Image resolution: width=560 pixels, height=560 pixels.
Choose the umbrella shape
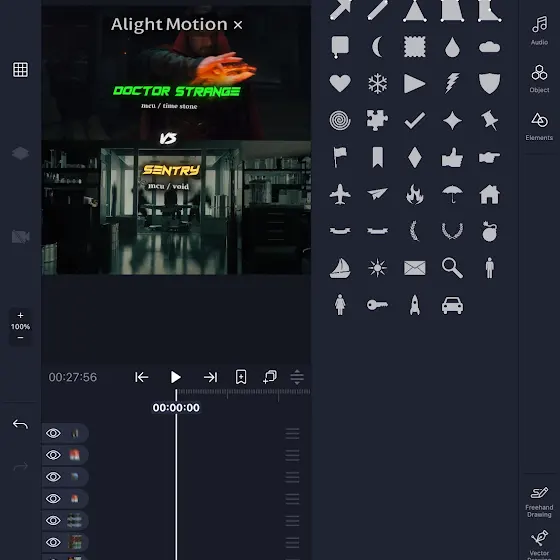452,194
